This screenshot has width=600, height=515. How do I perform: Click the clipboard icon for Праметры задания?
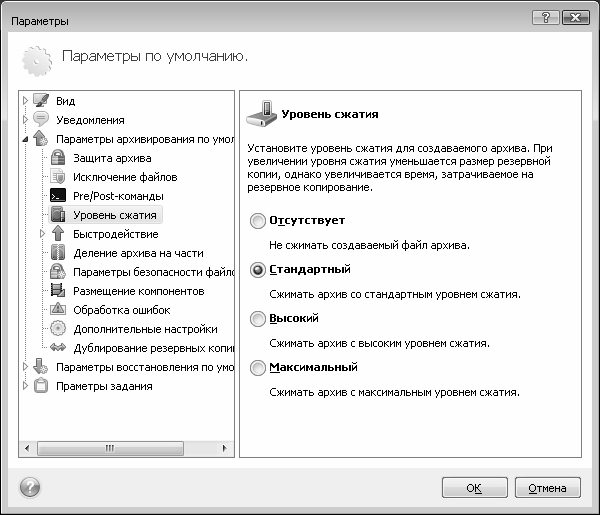[41, 386]
